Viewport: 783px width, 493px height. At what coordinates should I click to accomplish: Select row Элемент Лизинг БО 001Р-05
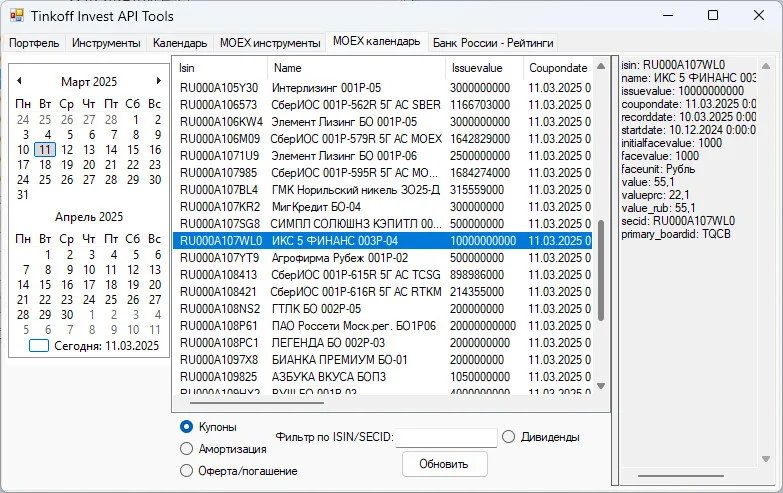tap(383, 122)
